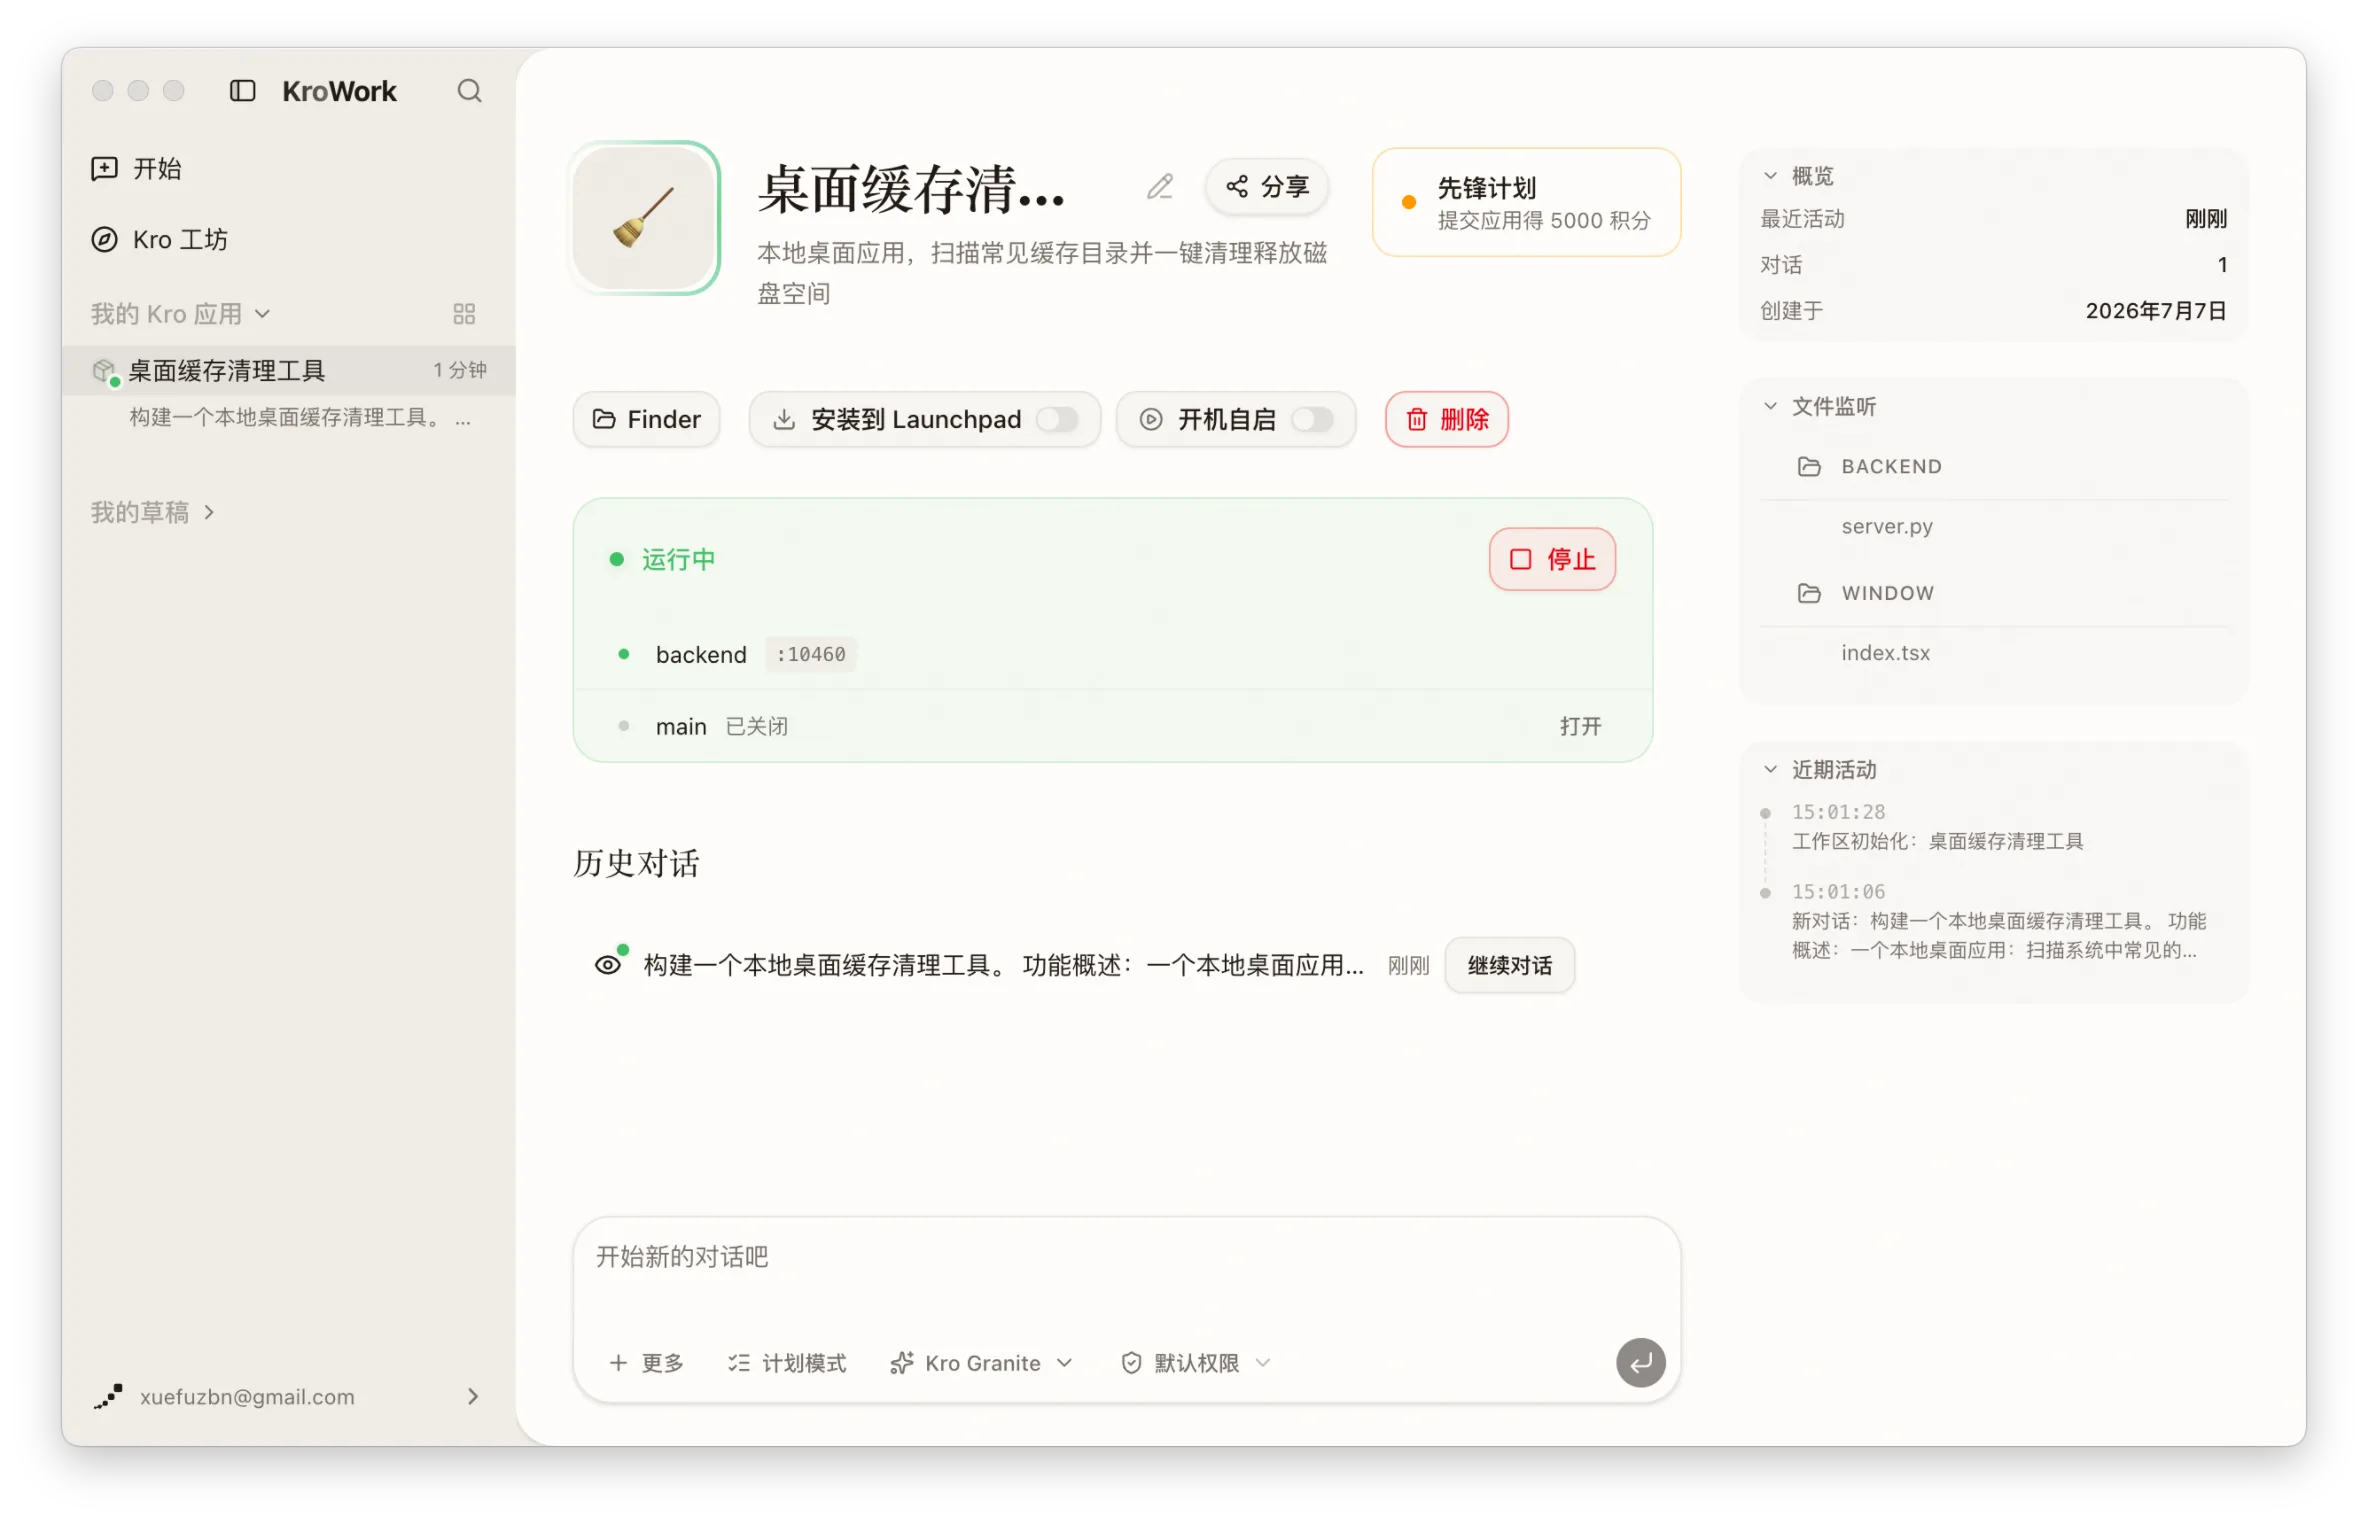
Task: Switch apps to grid view icon
Action: (464, 314)
